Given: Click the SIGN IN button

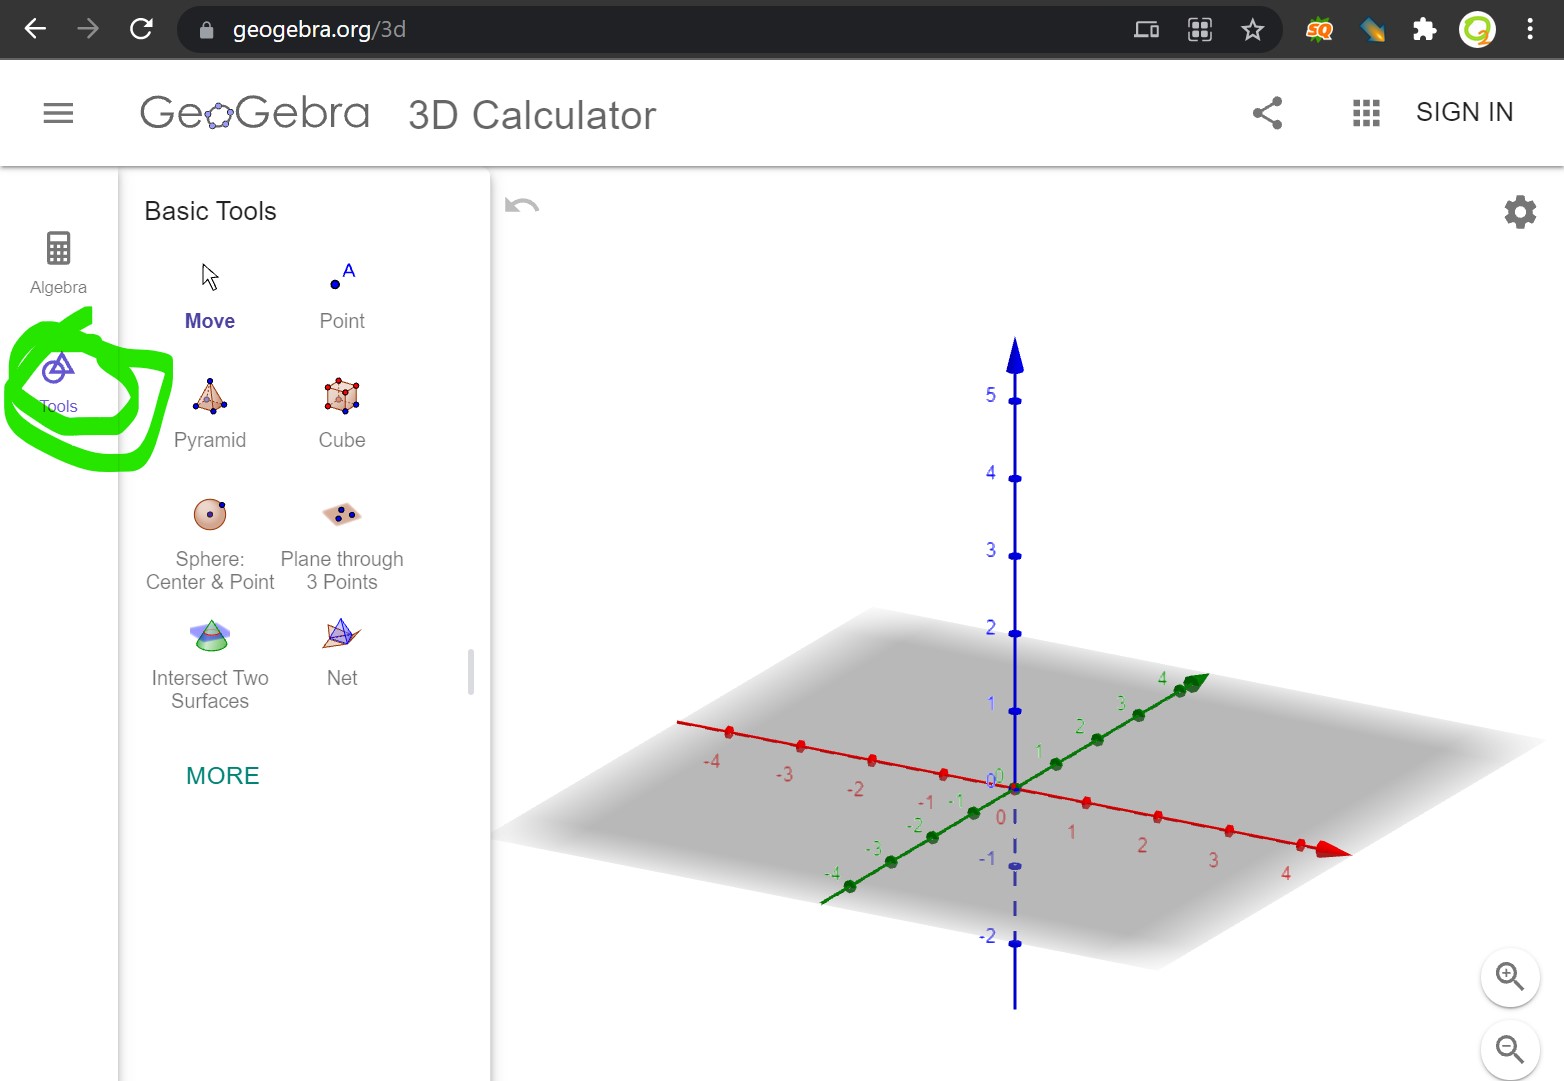Looking at the screenshot, I should tap(1465, 112).
